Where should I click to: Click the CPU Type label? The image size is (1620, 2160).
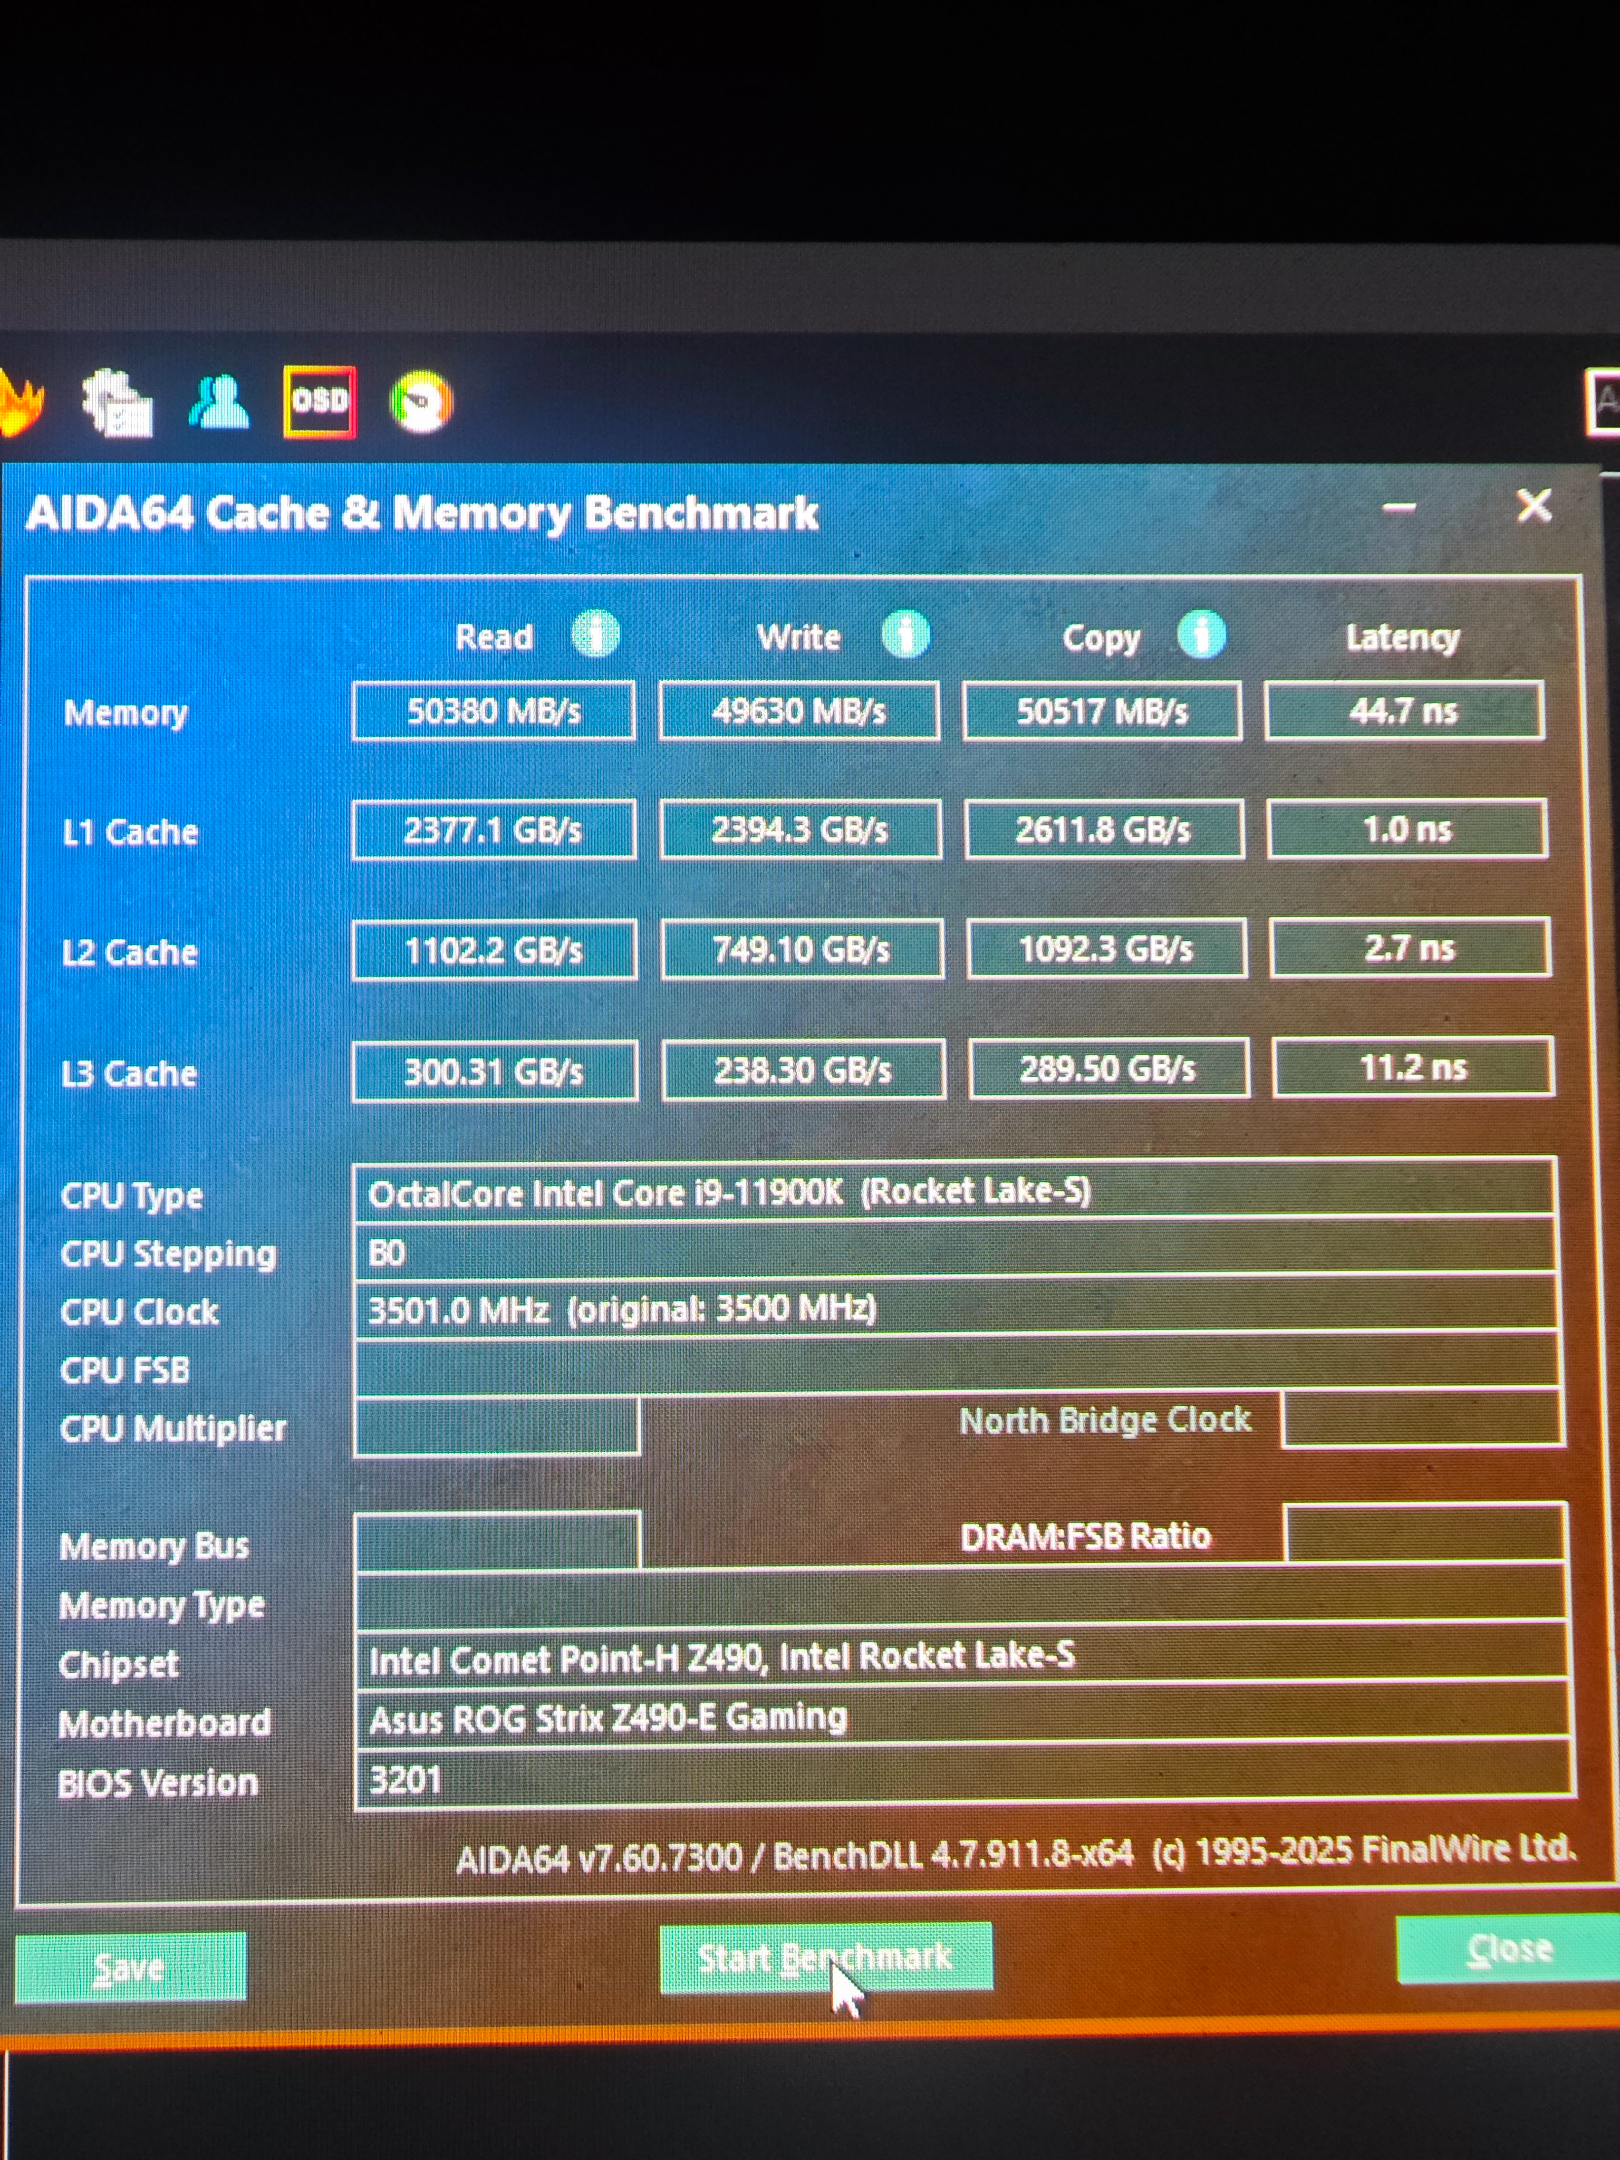[132, 1196]
